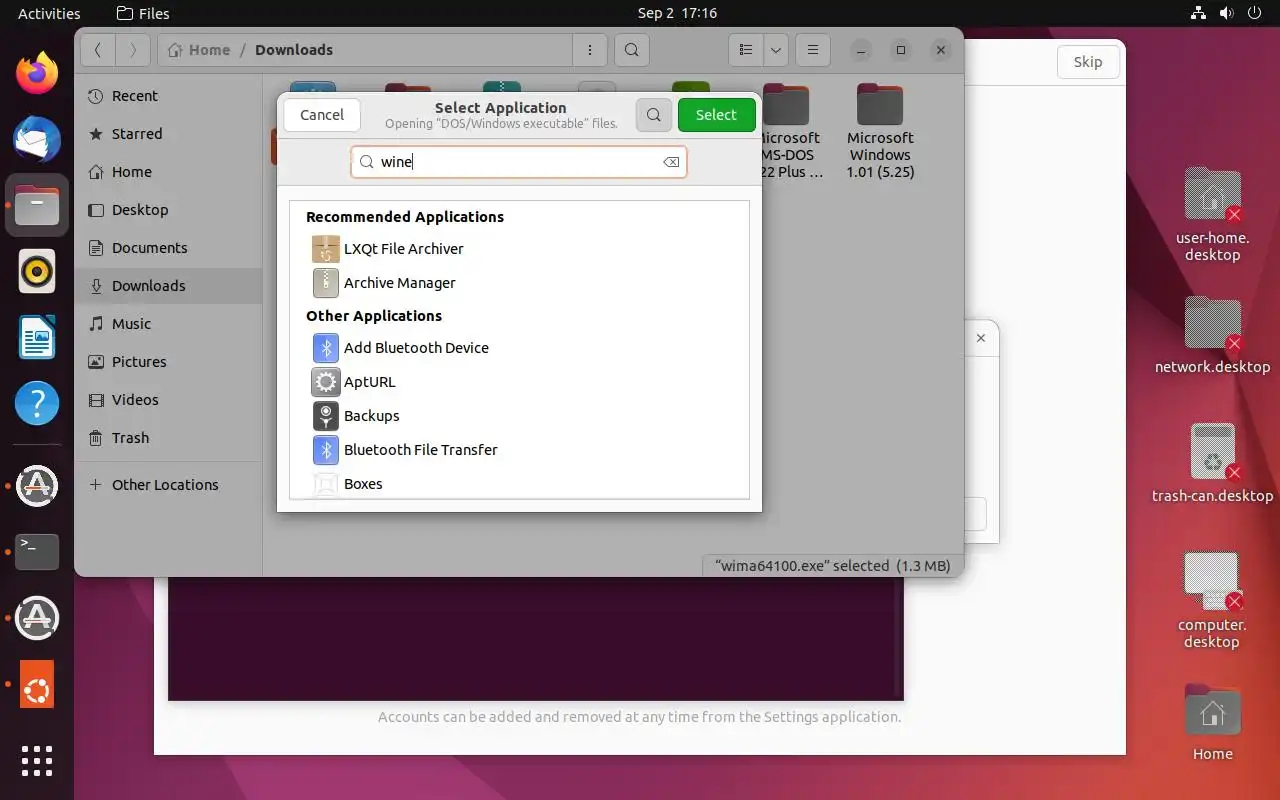
Task: Open Documents in Files sidebar
Action: pos(168,248)
